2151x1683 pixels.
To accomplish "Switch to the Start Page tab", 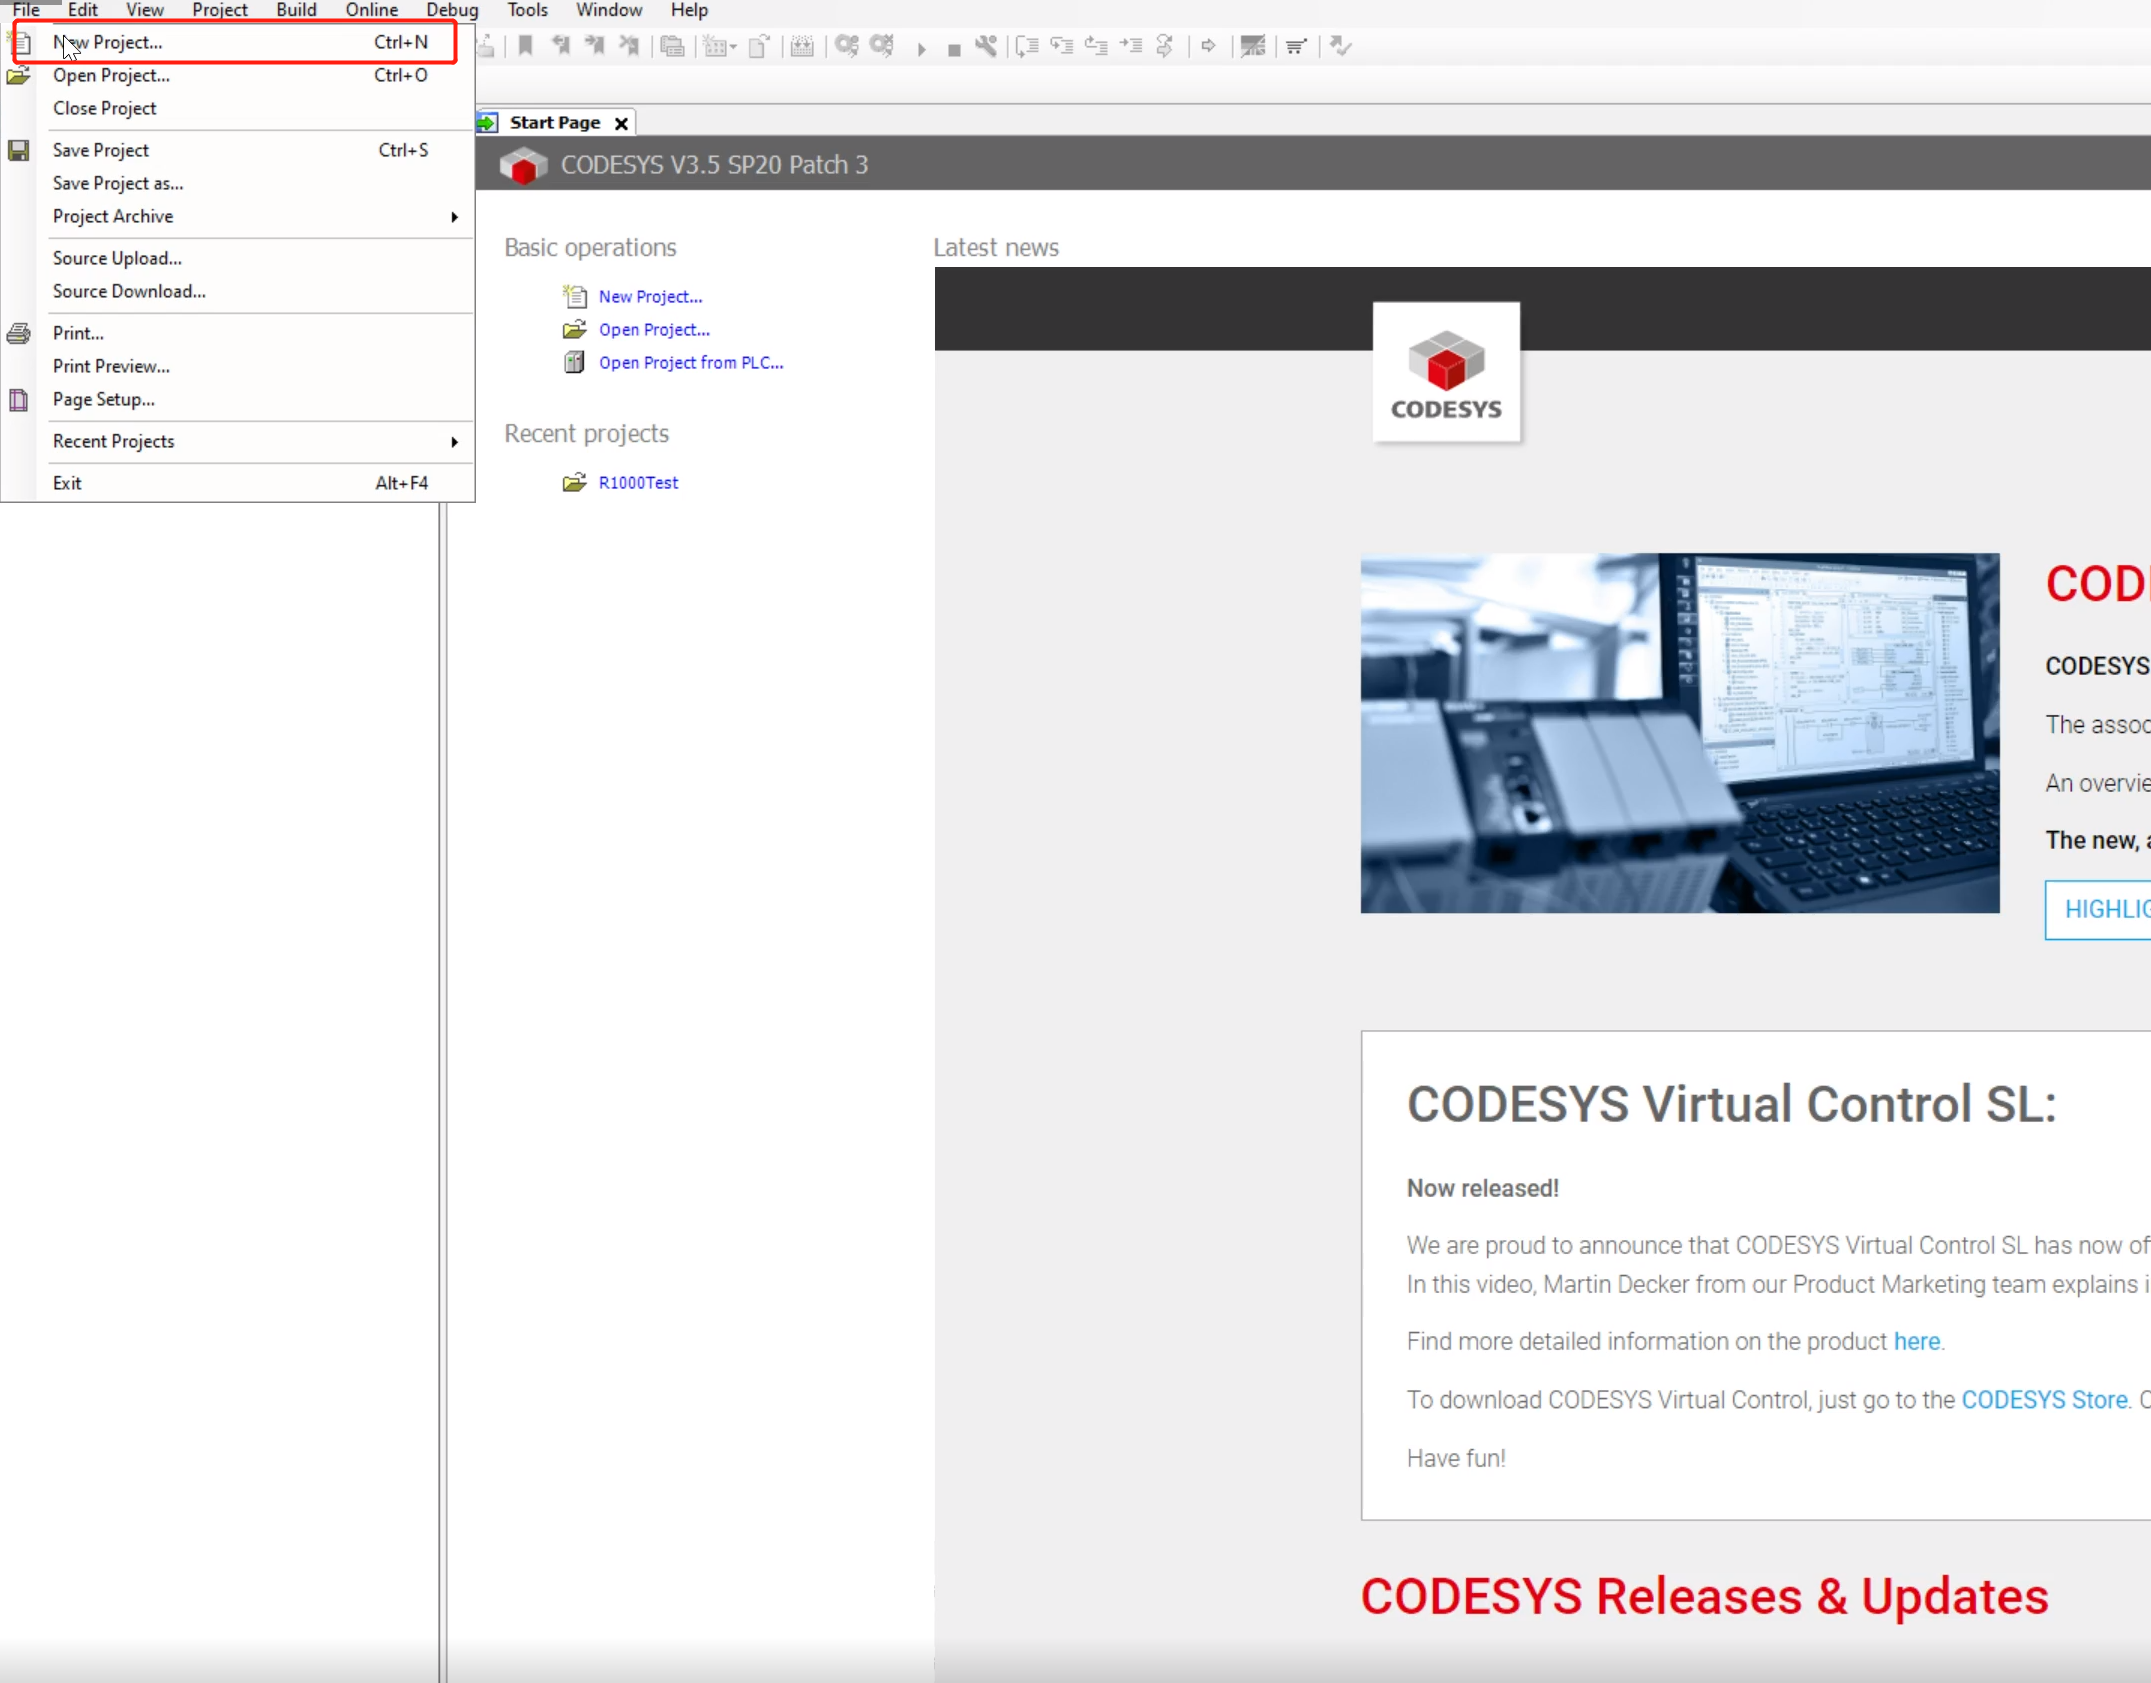I will click(555, 122).
